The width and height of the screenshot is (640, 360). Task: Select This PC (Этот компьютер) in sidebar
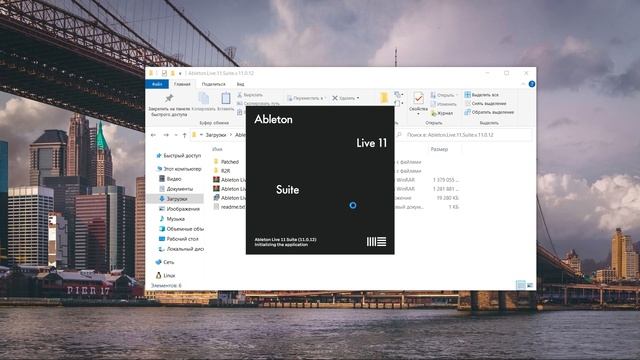[179, 169]
